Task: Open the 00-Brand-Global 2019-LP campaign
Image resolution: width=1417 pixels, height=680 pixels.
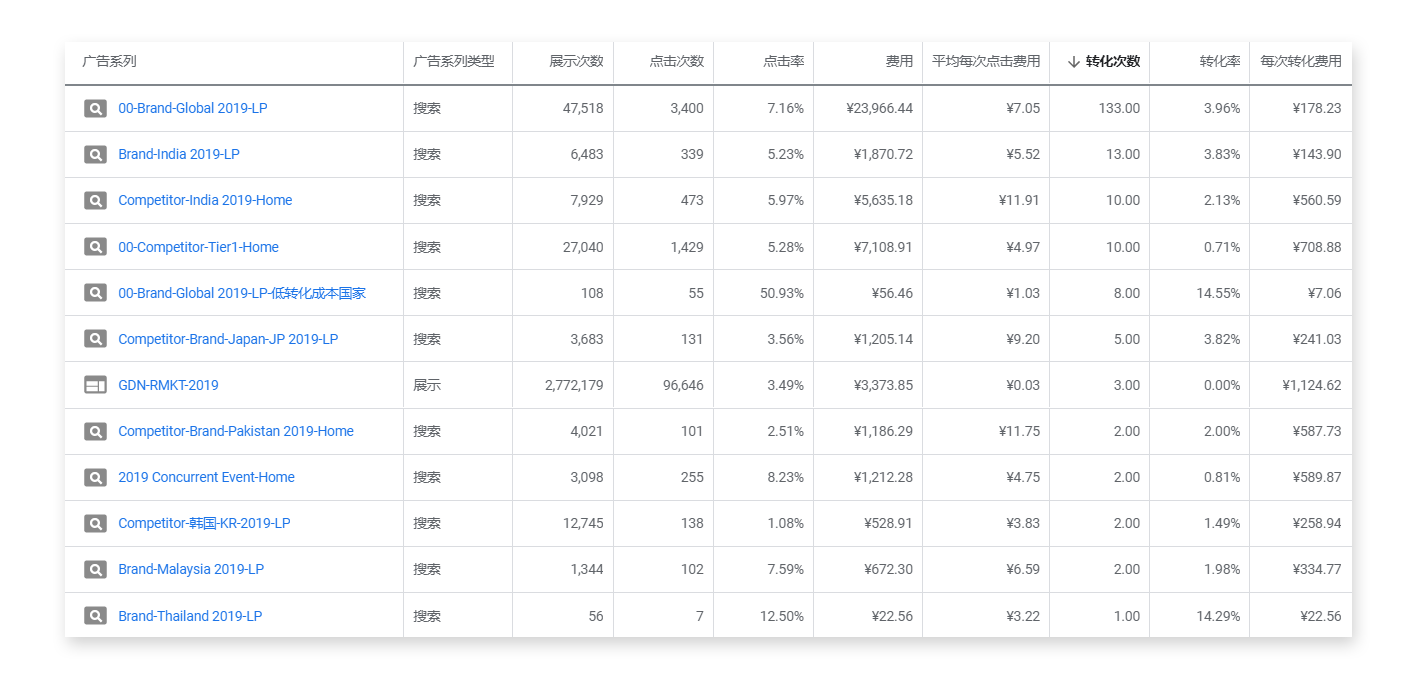Action: pos(193,108)
